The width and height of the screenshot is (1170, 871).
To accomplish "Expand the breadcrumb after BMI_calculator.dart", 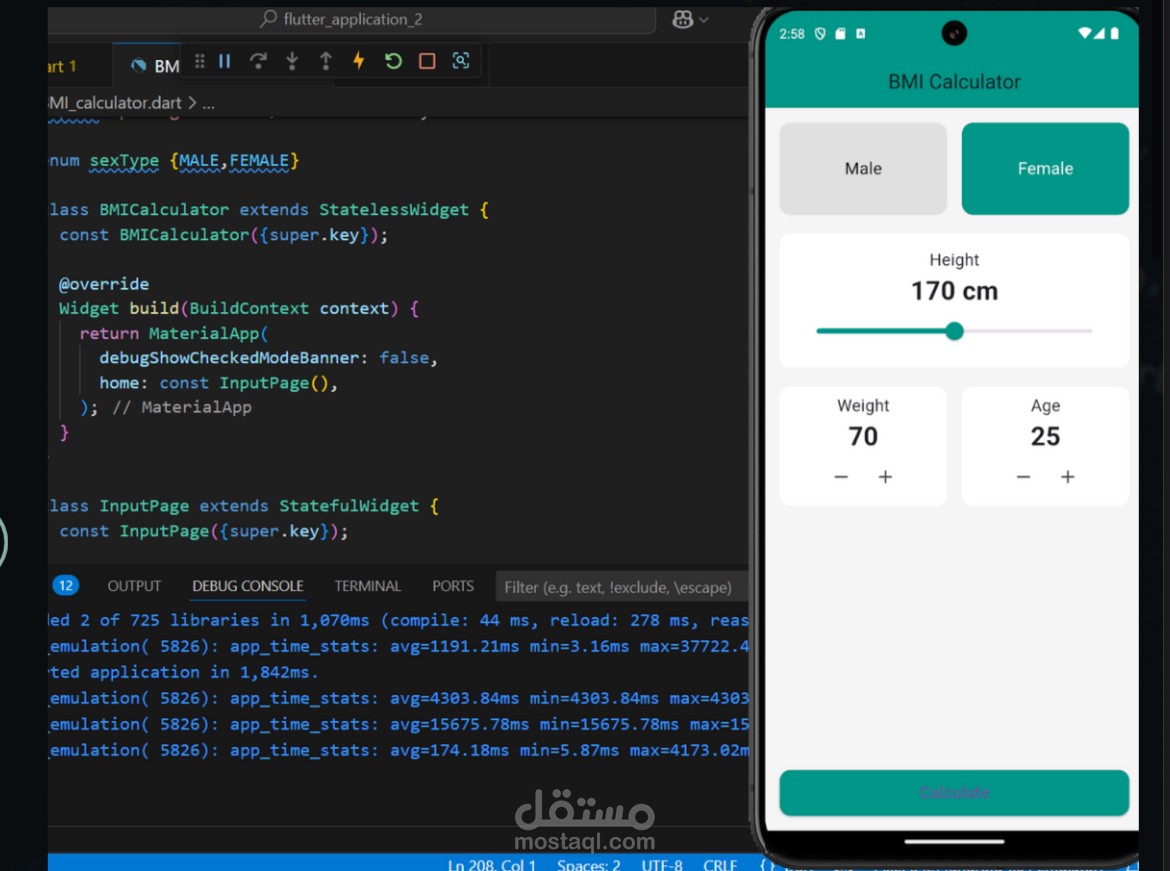I will coord(208,103).
